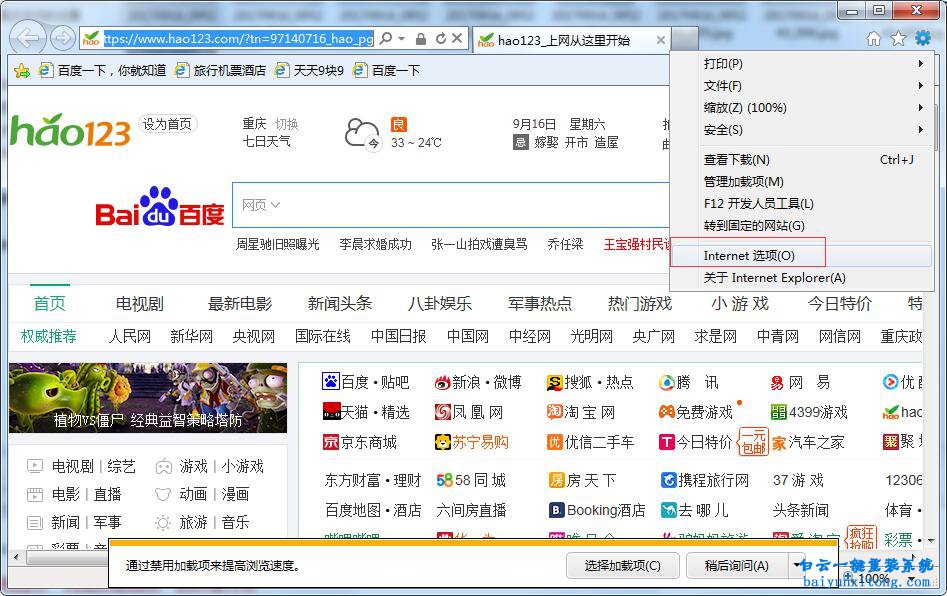947x596 pixels.
Task: Select the Sina Weibo icon
Action: 442,382
